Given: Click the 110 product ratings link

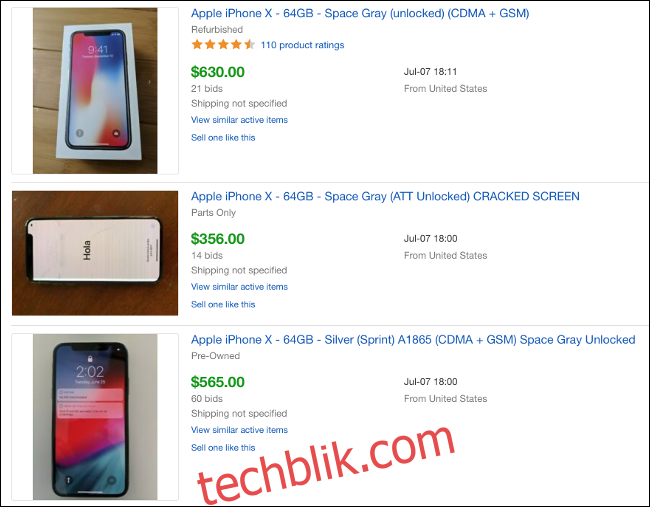Looking at the screenshot, I should pyautogui.click(x=302, y=45).
